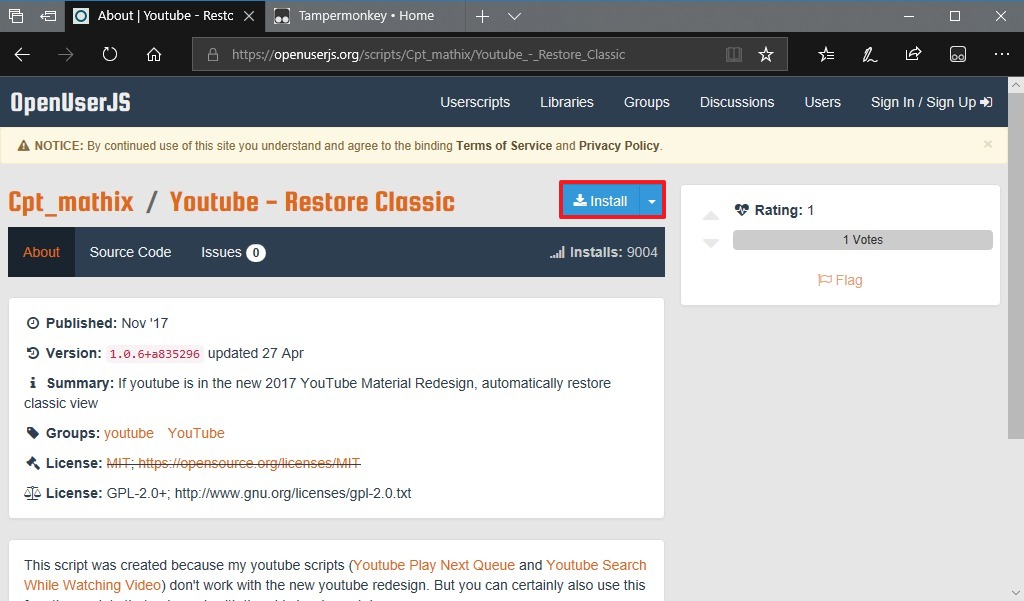Screen dimensions: 1024x601
Task: Click struck-through MIT license link
Action: tap(233, 463)
